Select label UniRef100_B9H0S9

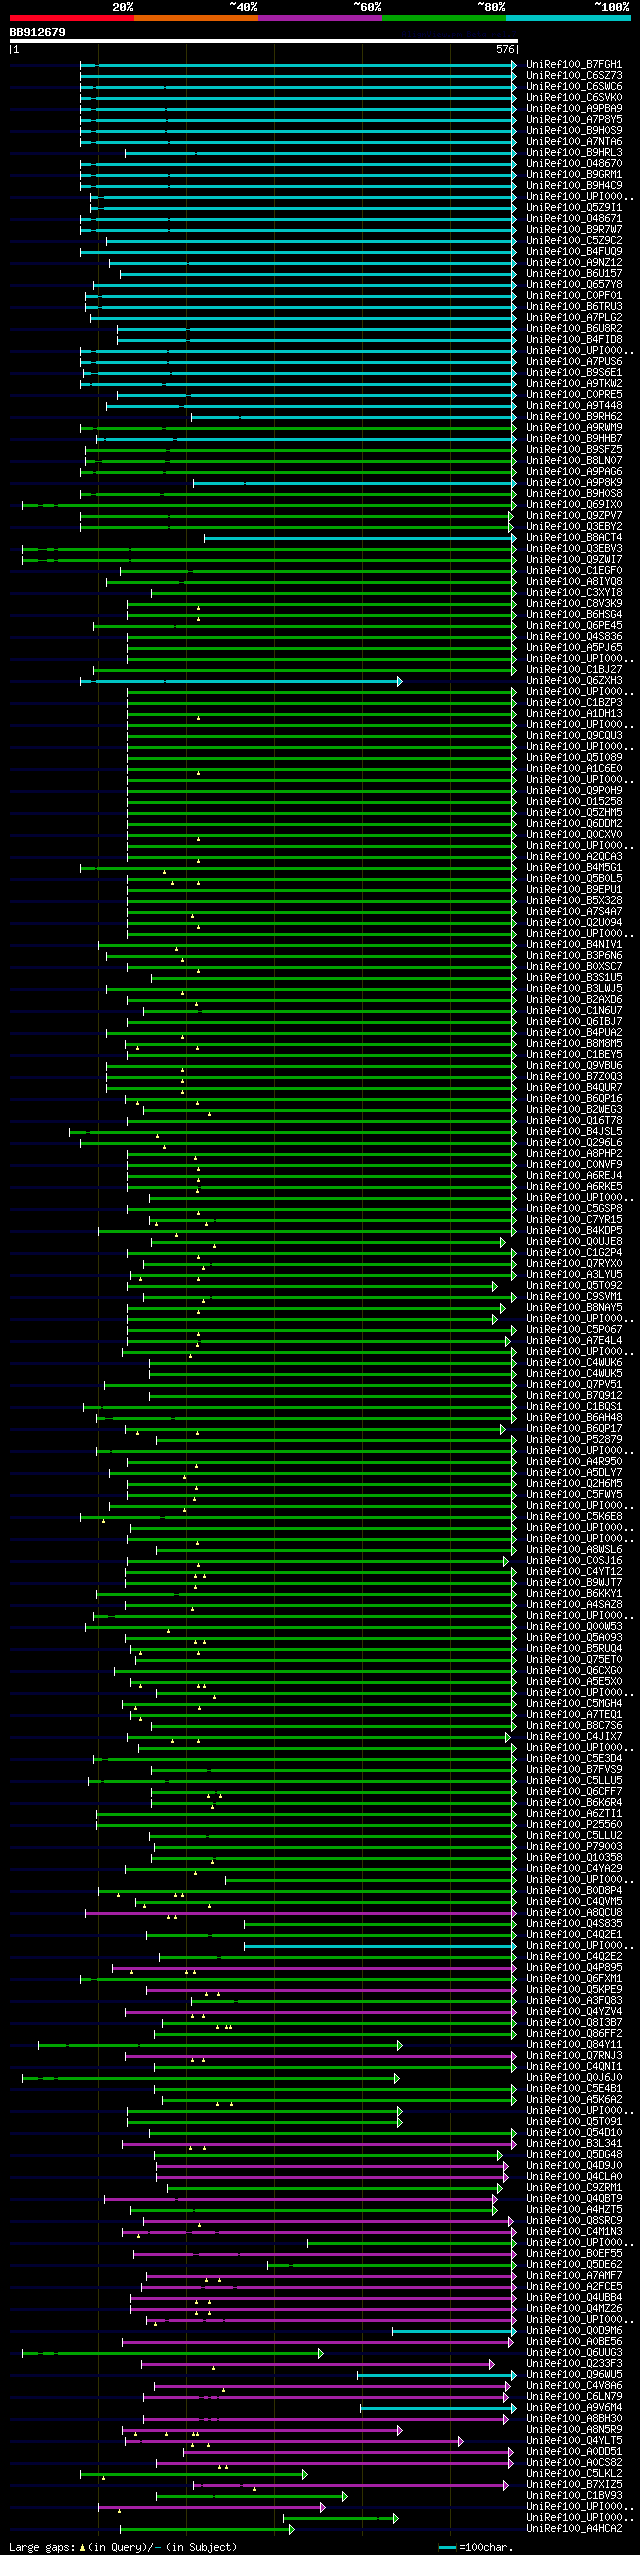574,131
